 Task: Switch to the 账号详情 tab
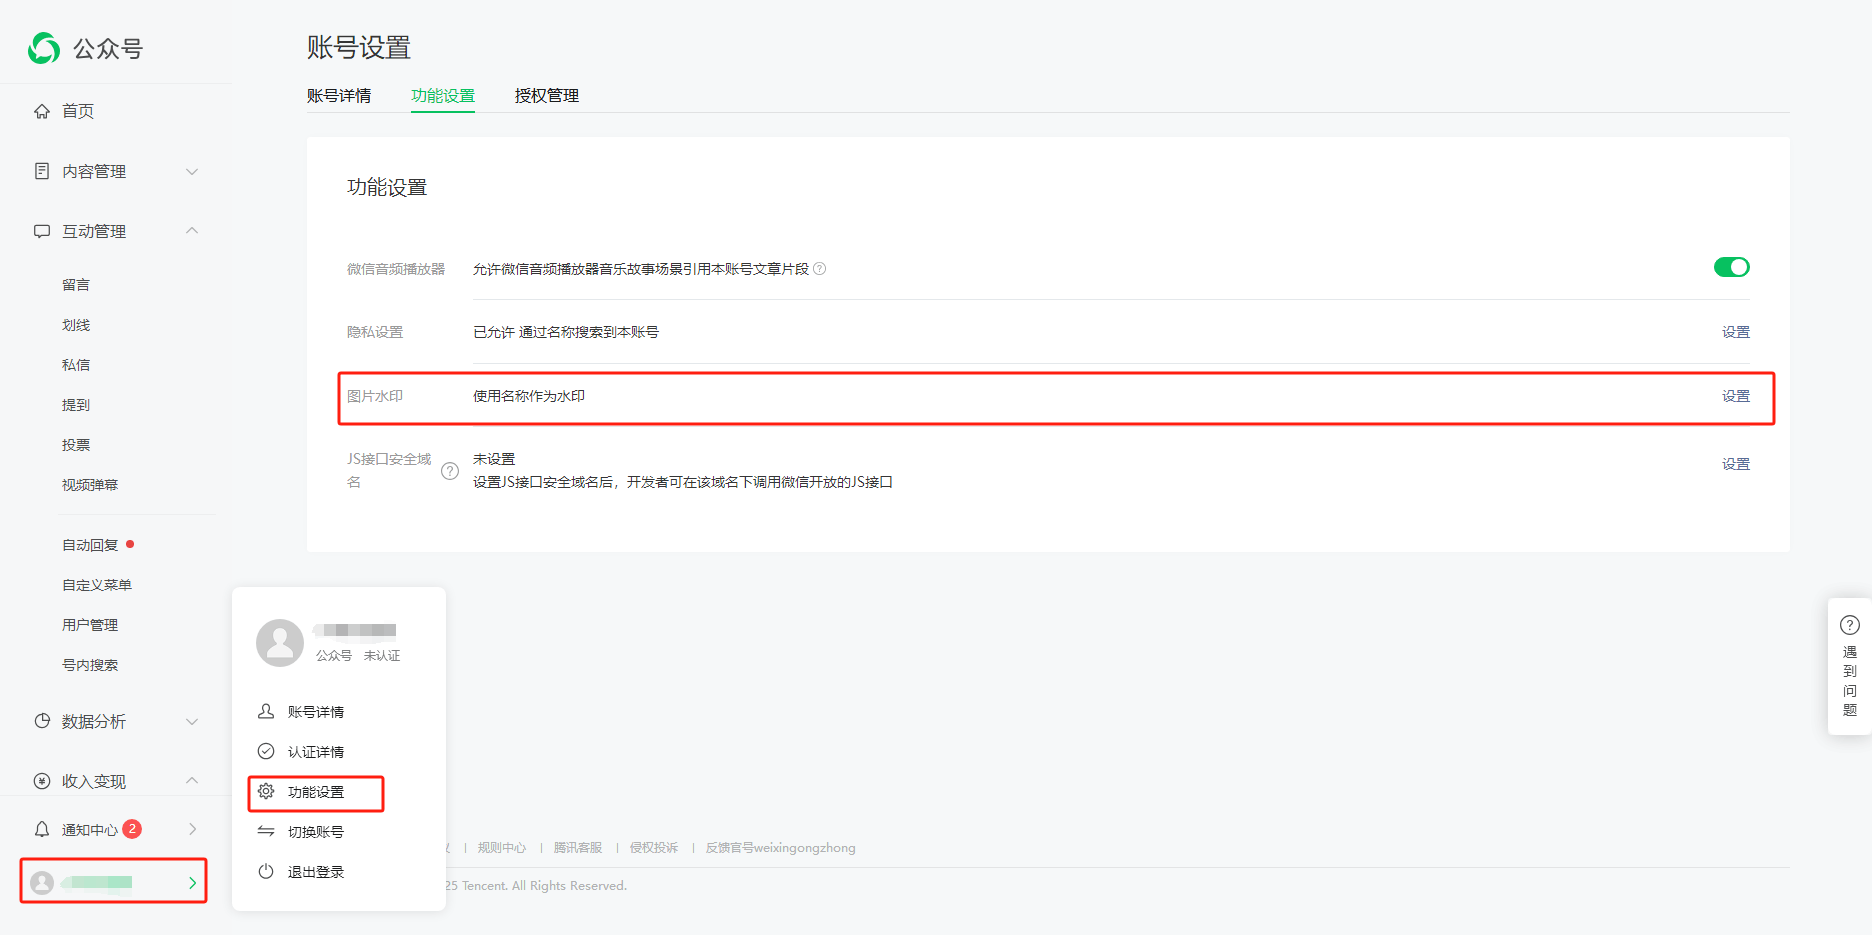coord(339,96)
